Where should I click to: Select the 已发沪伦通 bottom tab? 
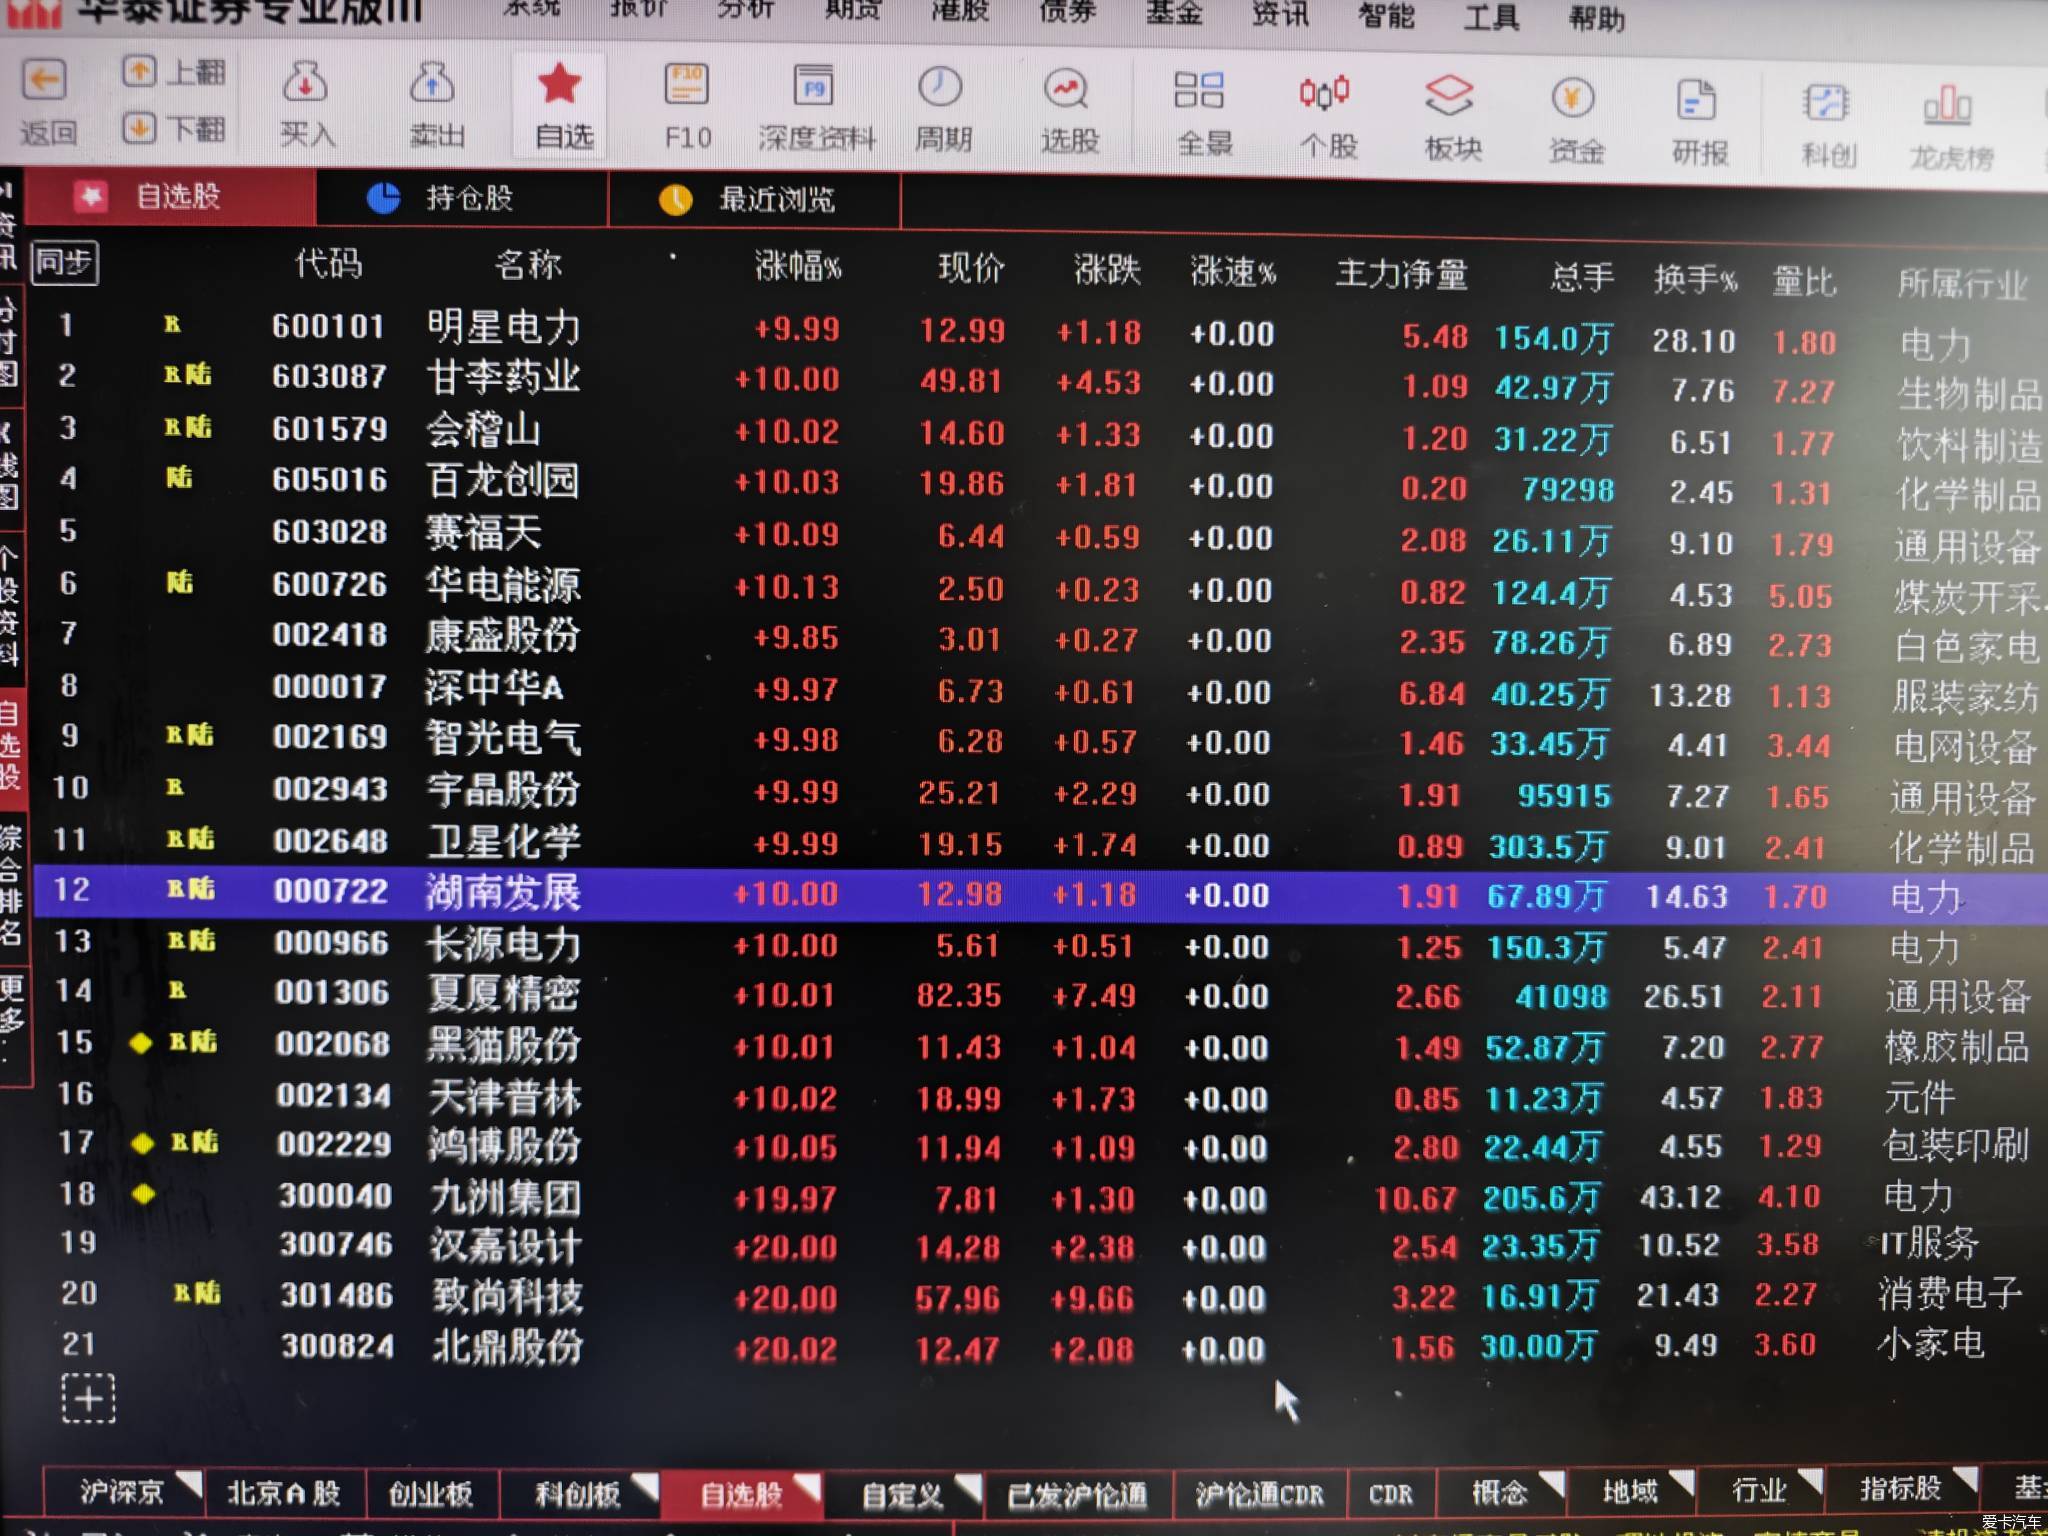1077,1496
